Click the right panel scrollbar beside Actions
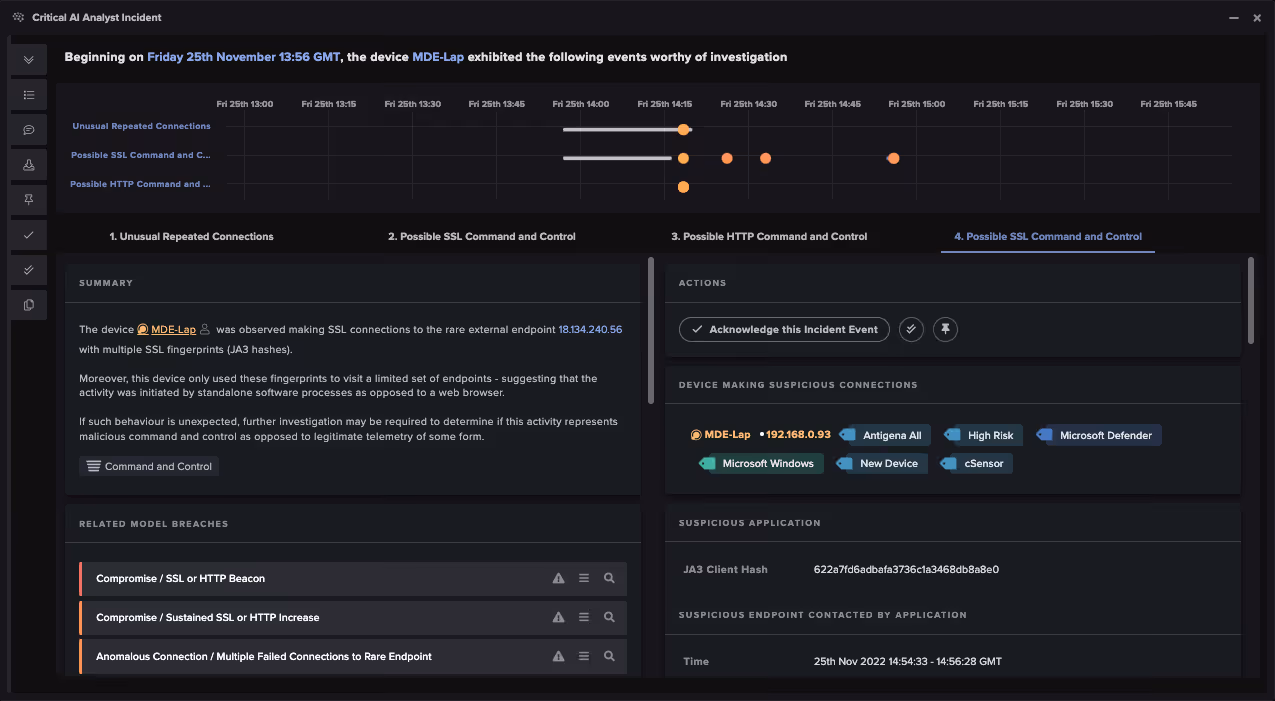 1251,300
